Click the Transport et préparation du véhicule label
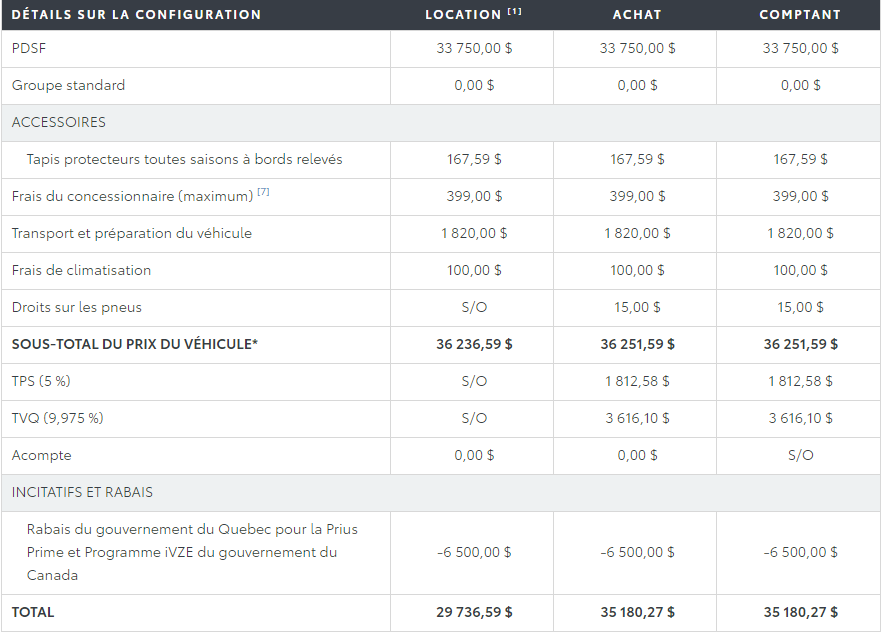Viewport: 885px width, 641px height. [132, 234]
